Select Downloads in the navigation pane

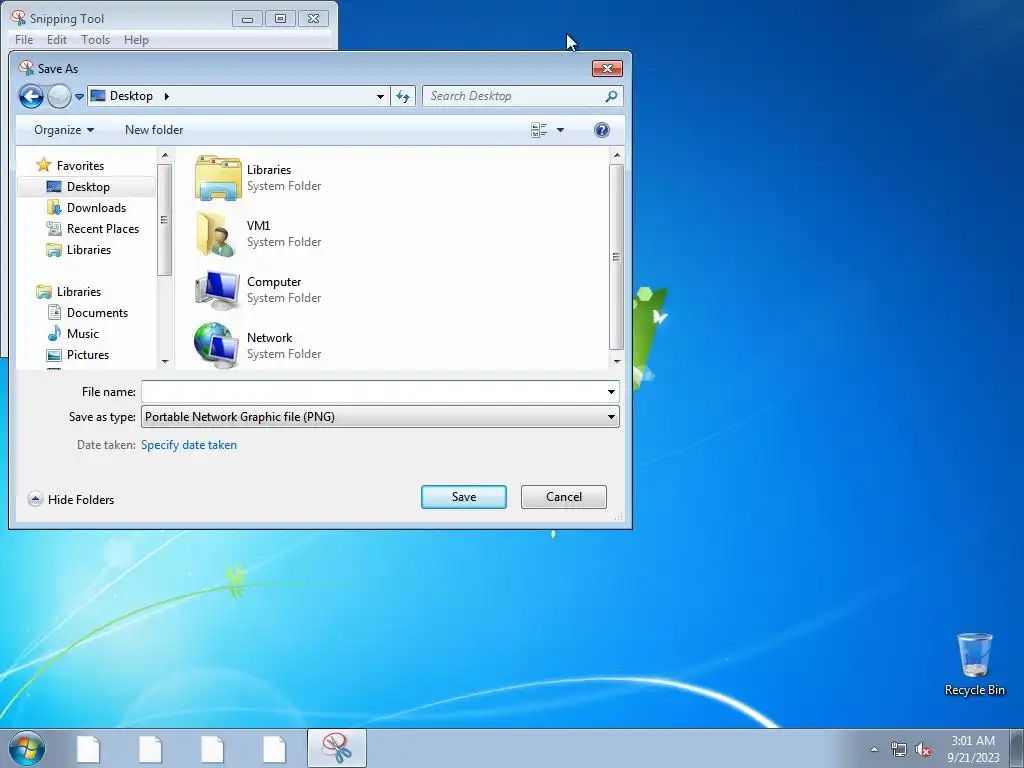coord(96,208)
